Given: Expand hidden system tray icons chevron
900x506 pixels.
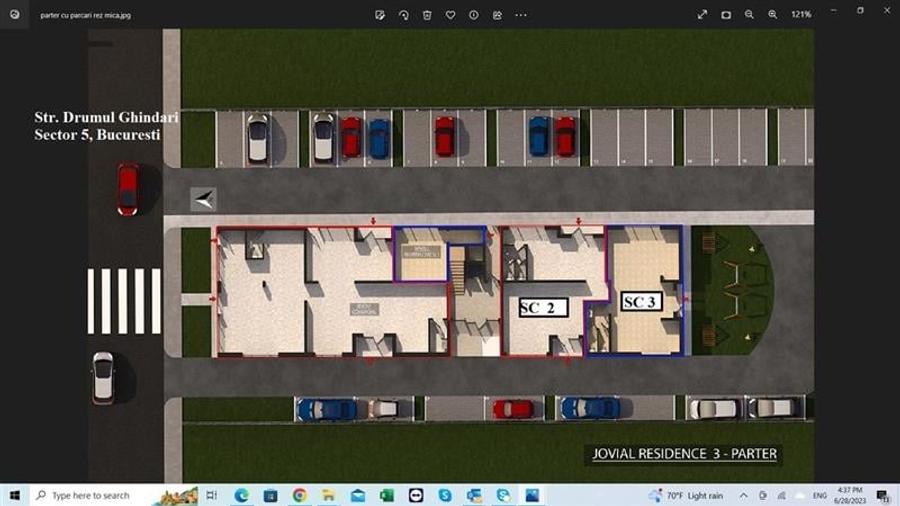Looking at the screenshot, I should [x=743, y=495].
